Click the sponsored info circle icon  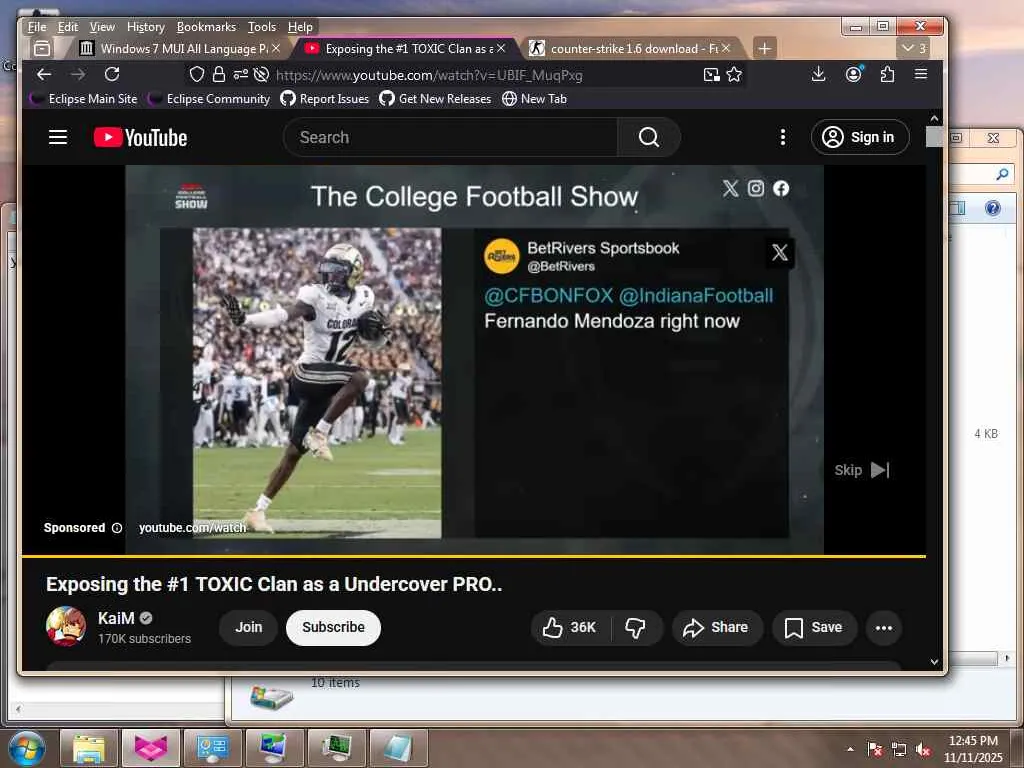click(x=117, y=528)
